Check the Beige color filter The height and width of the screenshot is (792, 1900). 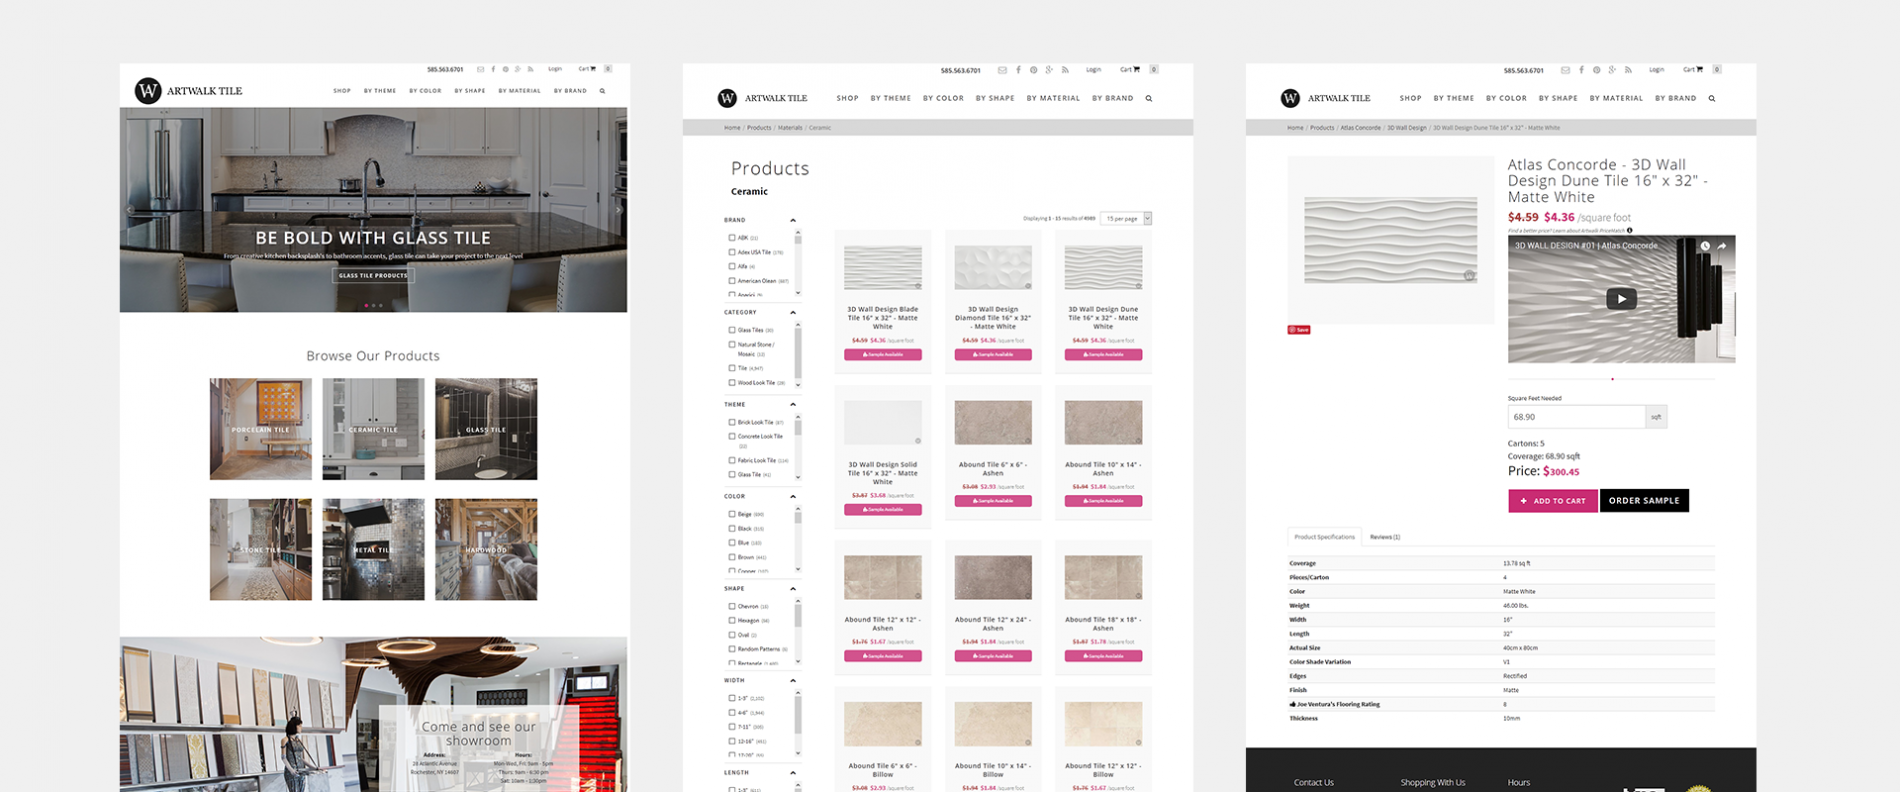click(x=732, y=514)
